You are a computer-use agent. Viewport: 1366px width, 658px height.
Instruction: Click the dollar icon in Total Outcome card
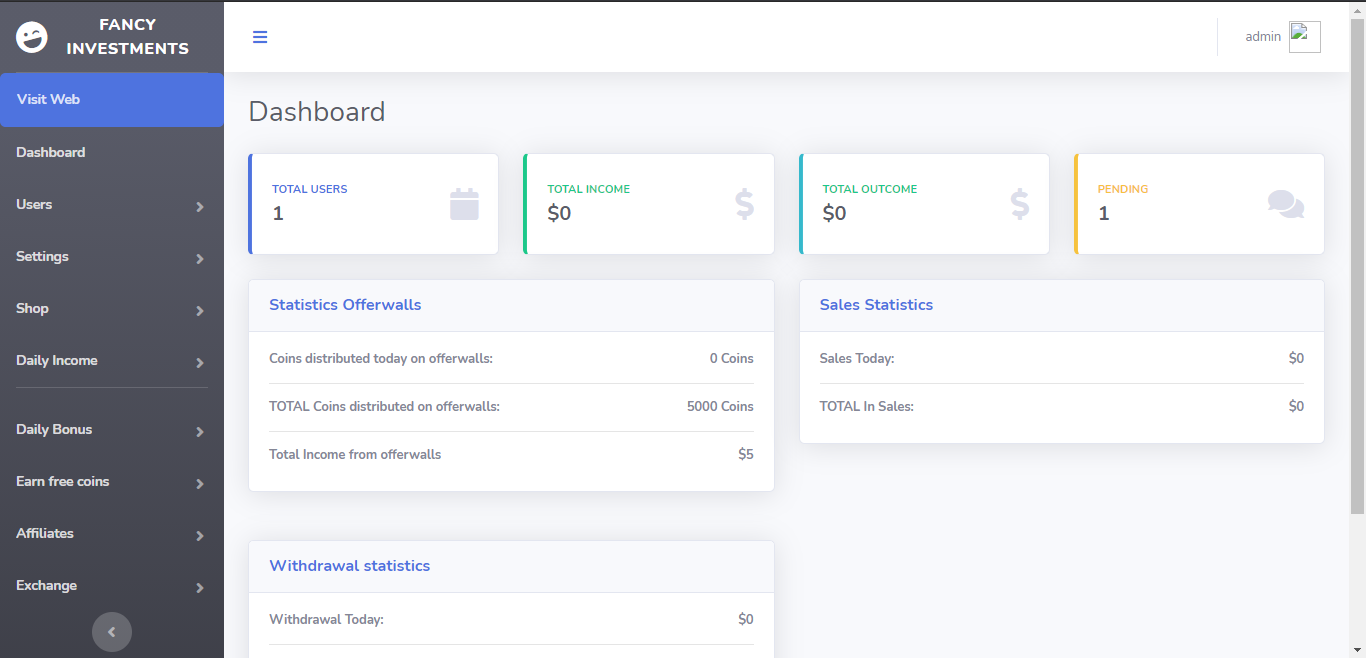tap(1020, 204)
